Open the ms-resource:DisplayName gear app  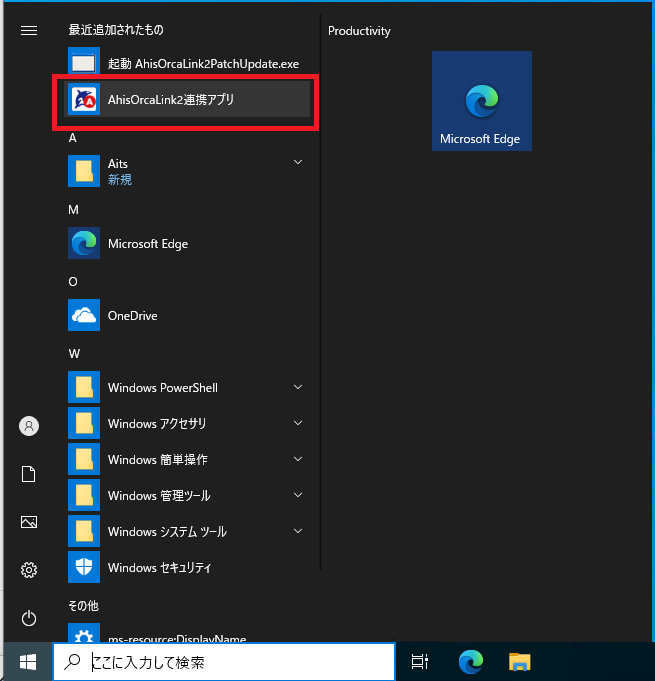click(x=84, y=633)
